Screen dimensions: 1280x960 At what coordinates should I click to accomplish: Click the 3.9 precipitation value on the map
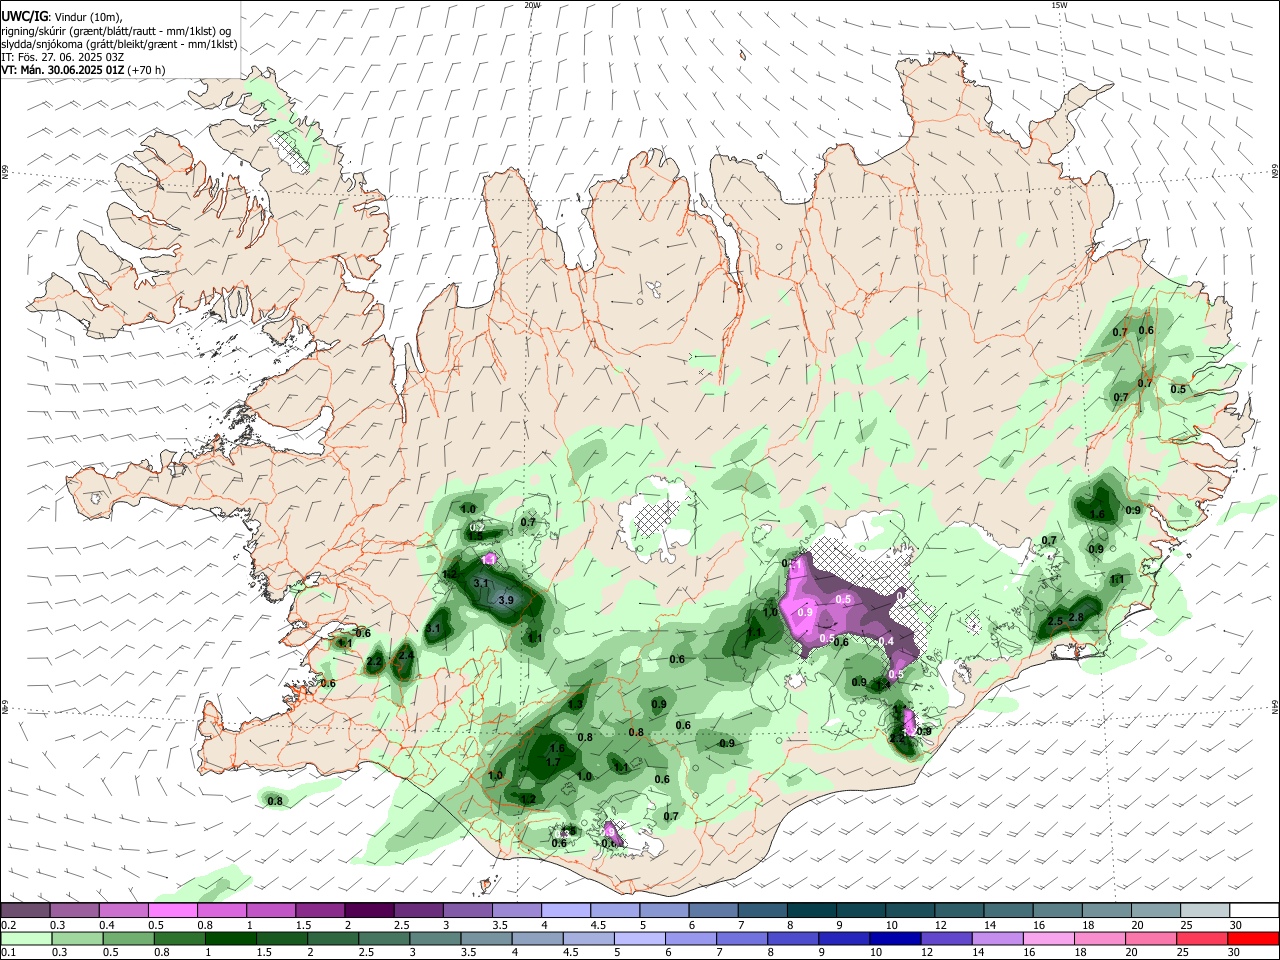coord(506,600)
